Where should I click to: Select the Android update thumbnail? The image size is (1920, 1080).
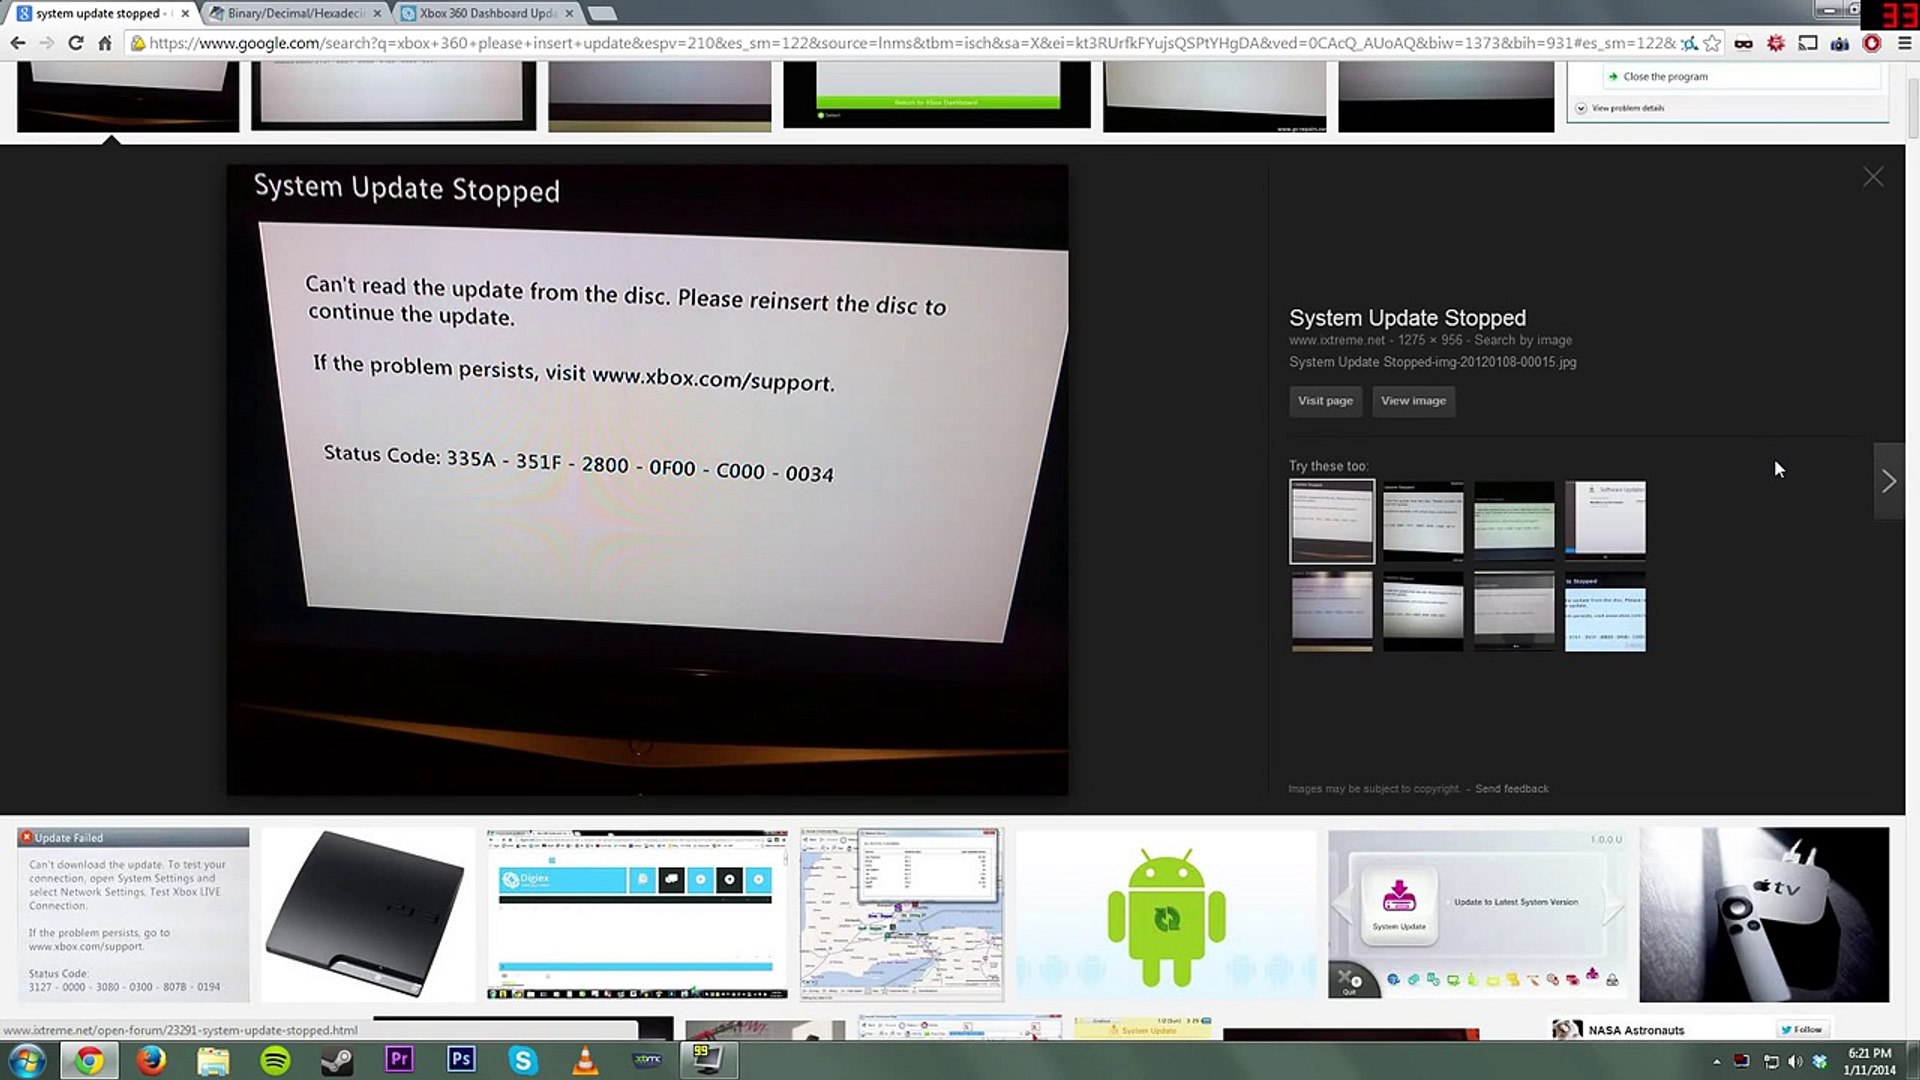[x=1166, y=914]
